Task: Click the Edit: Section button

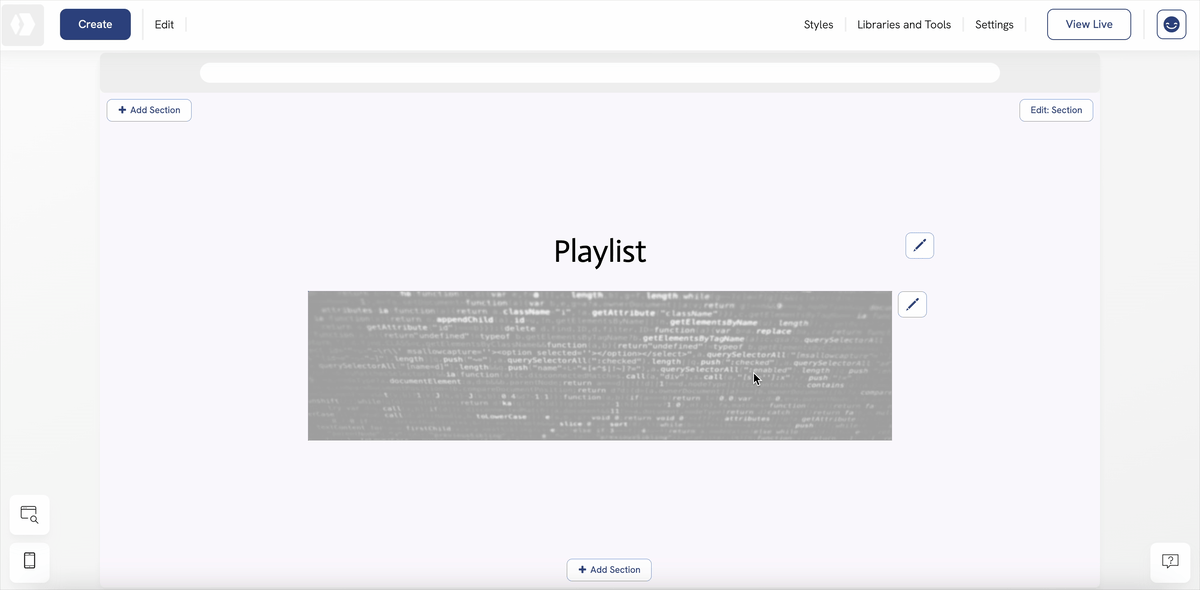Action: tap(1056, 110)
